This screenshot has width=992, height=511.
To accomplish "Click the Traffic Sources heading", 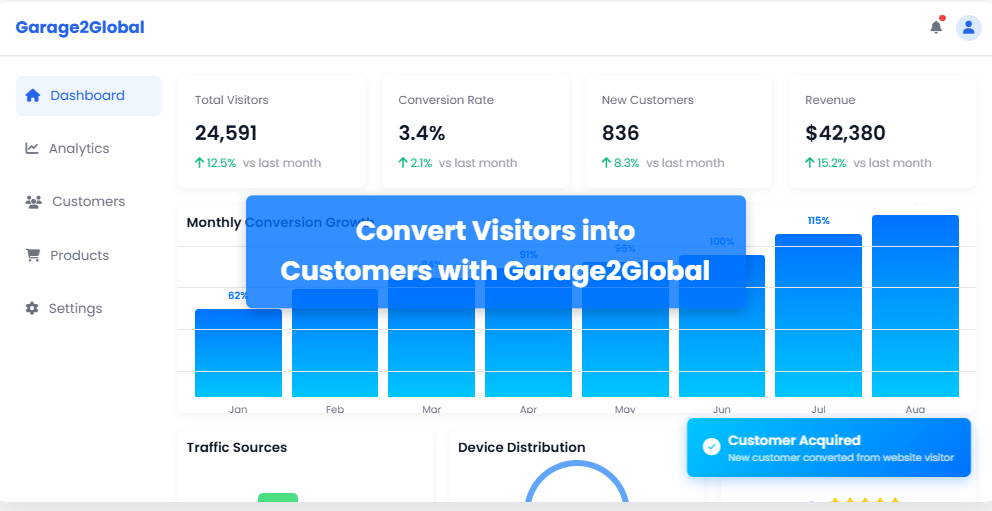I will coord(237,447).
